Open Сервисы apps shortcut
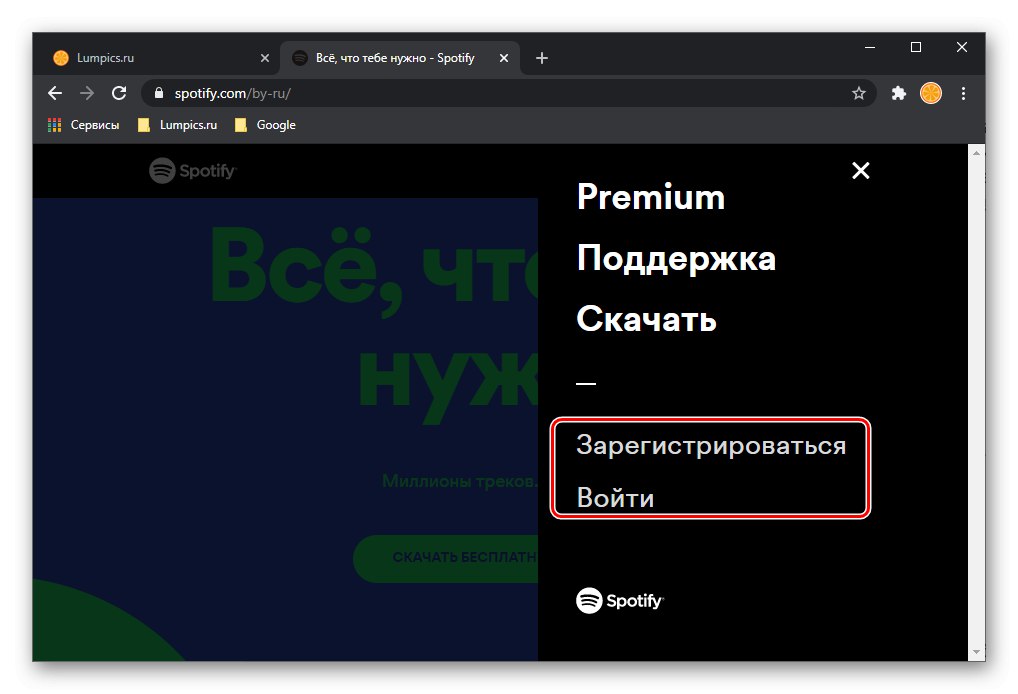Viewport: 1018px width, 694px height. [x=84, y=125]
